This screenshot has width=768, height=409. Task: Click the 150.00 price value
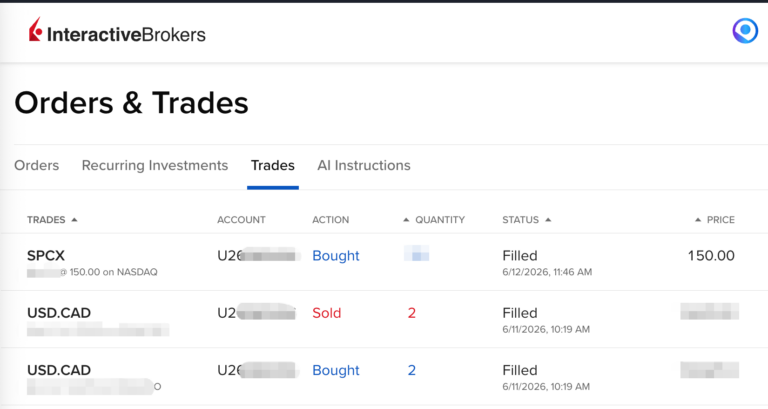pyautogui.click(x=711, y=256)
